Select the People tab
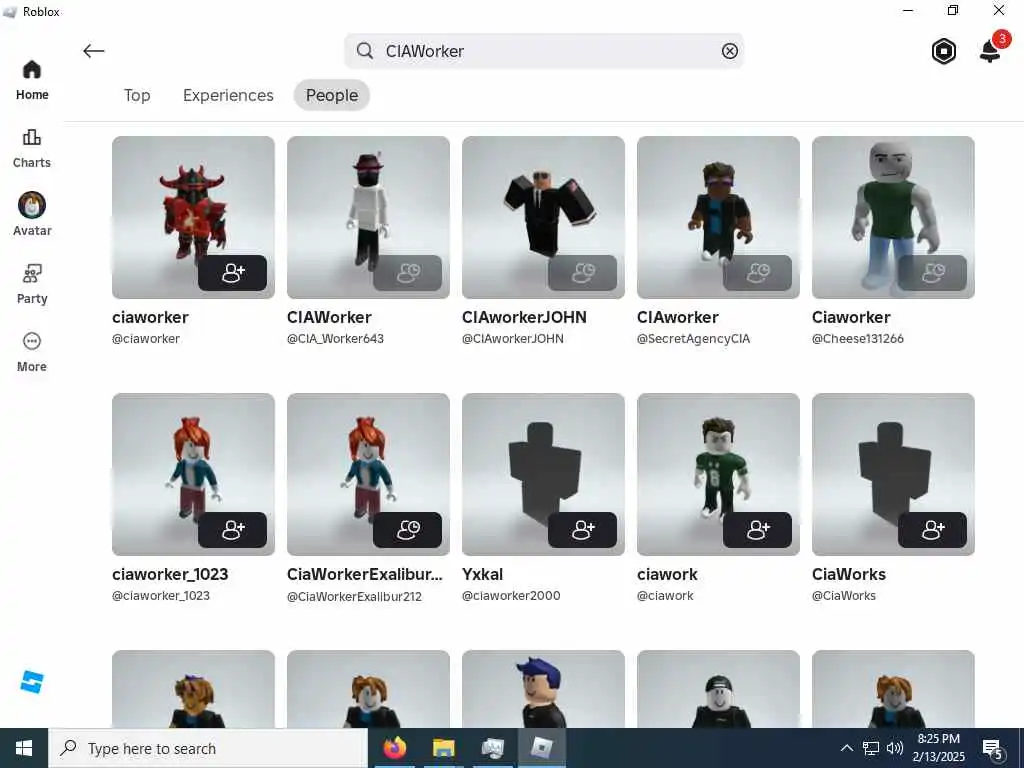The height and width of the screenshot is (768, 1024). (x=332, y=95)
